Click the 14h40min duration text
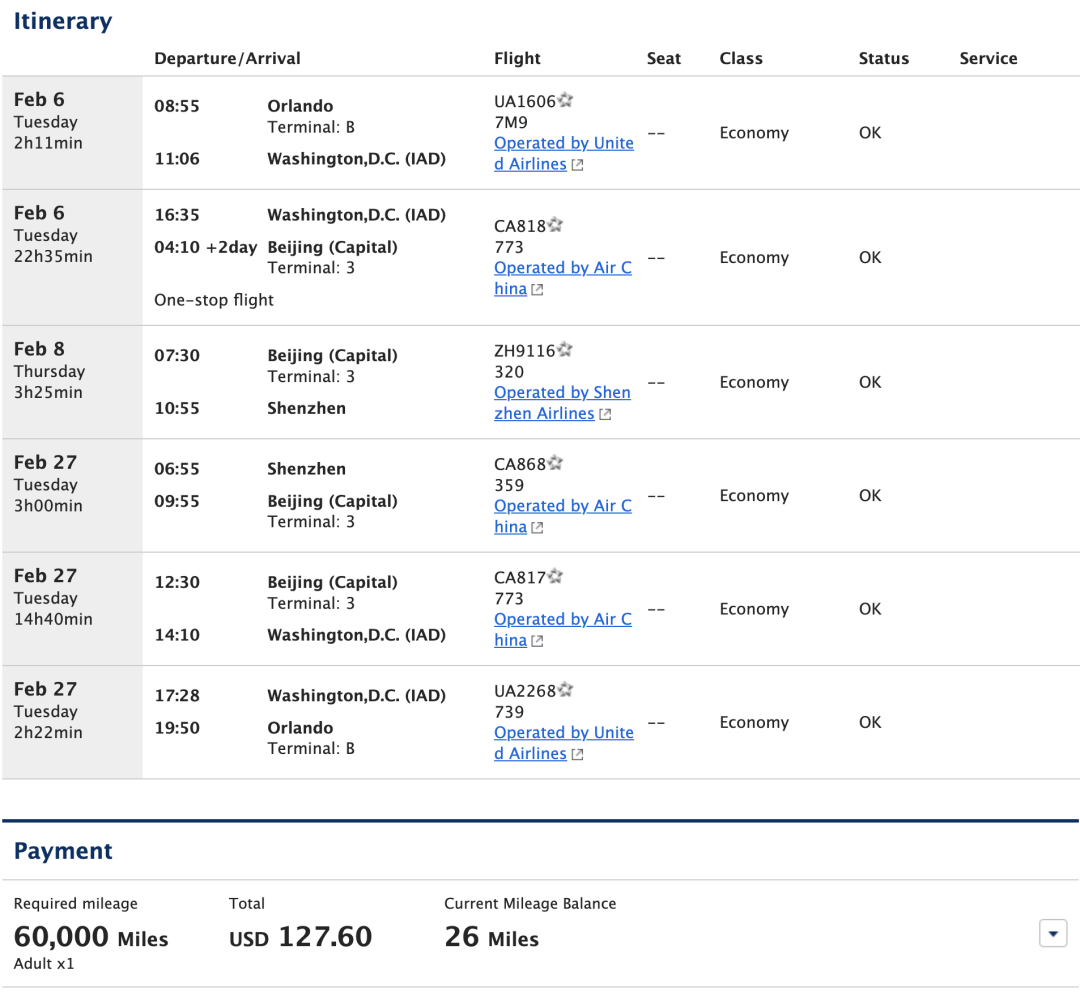The image size is (1080, 1000). coord(53,619)
